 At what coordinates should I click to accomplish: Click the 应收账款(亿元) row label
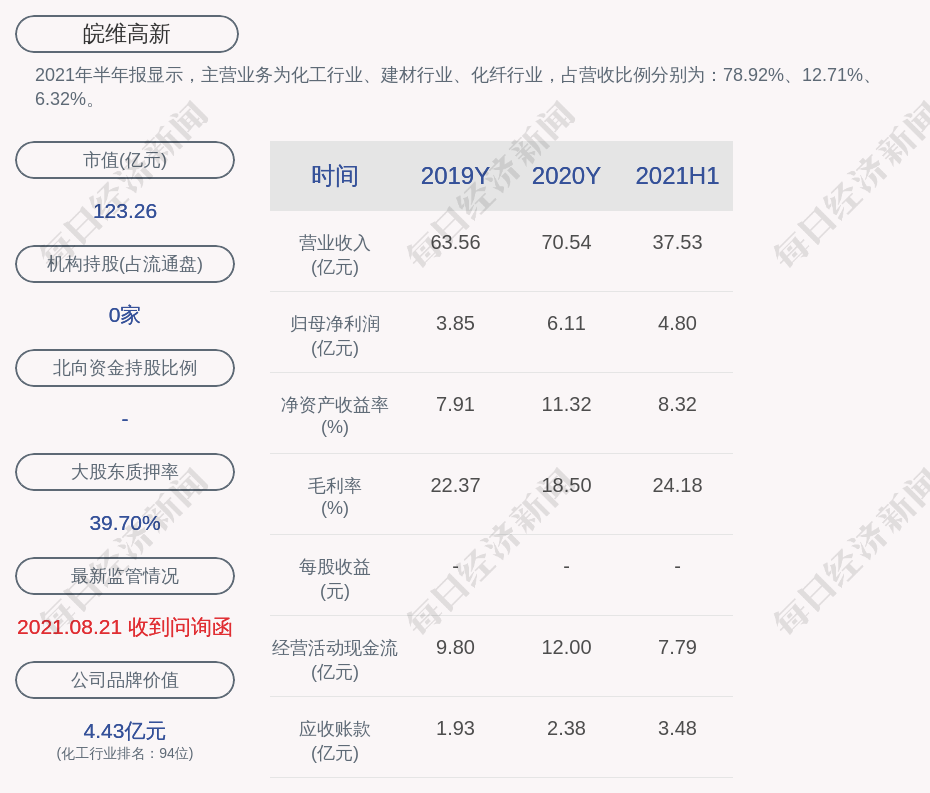335,741
